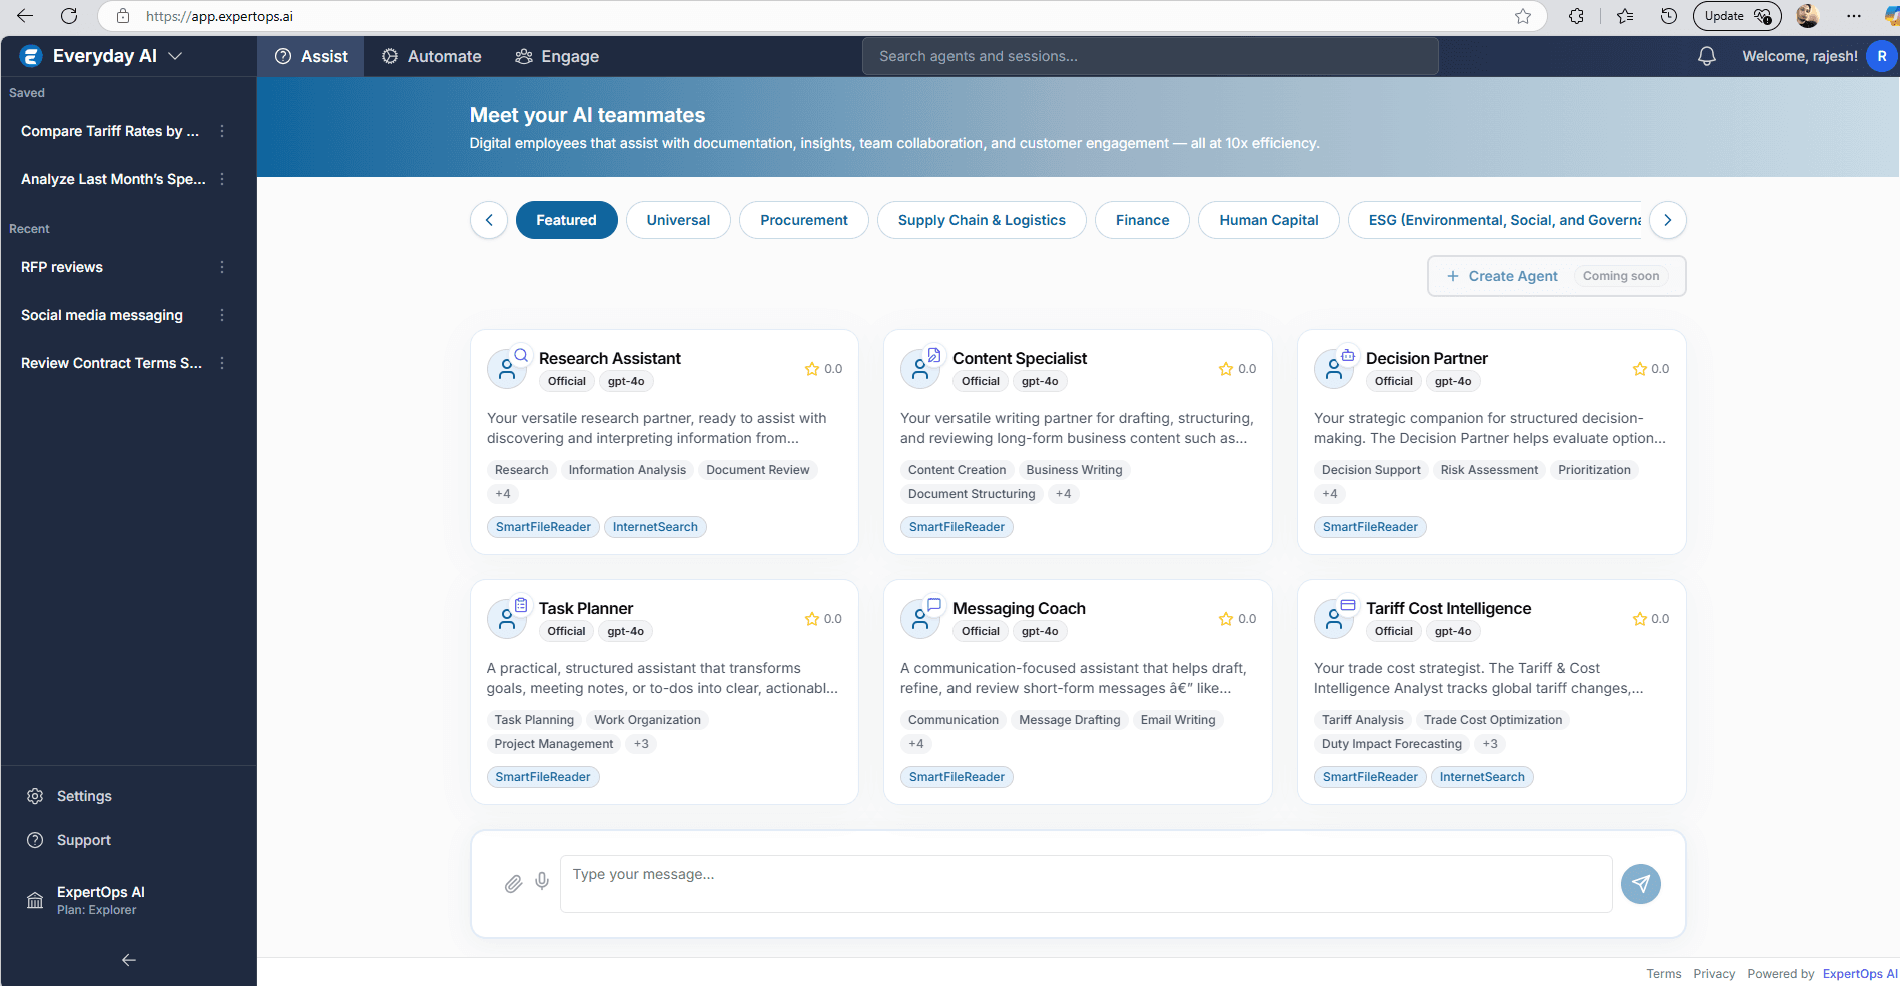
Task: Open options for Analyze Last Month's session
Action: click(222, 179)
